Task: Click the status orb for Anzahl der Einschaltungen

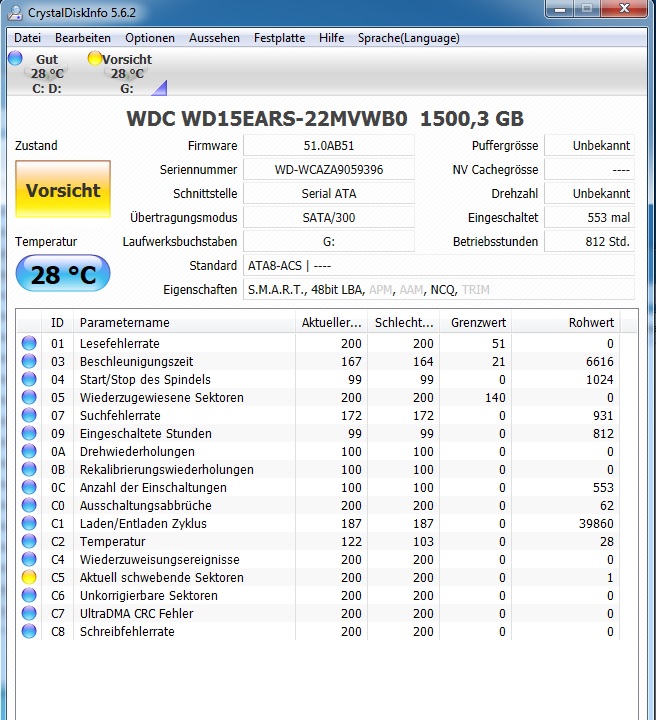Action: [29, 487]
